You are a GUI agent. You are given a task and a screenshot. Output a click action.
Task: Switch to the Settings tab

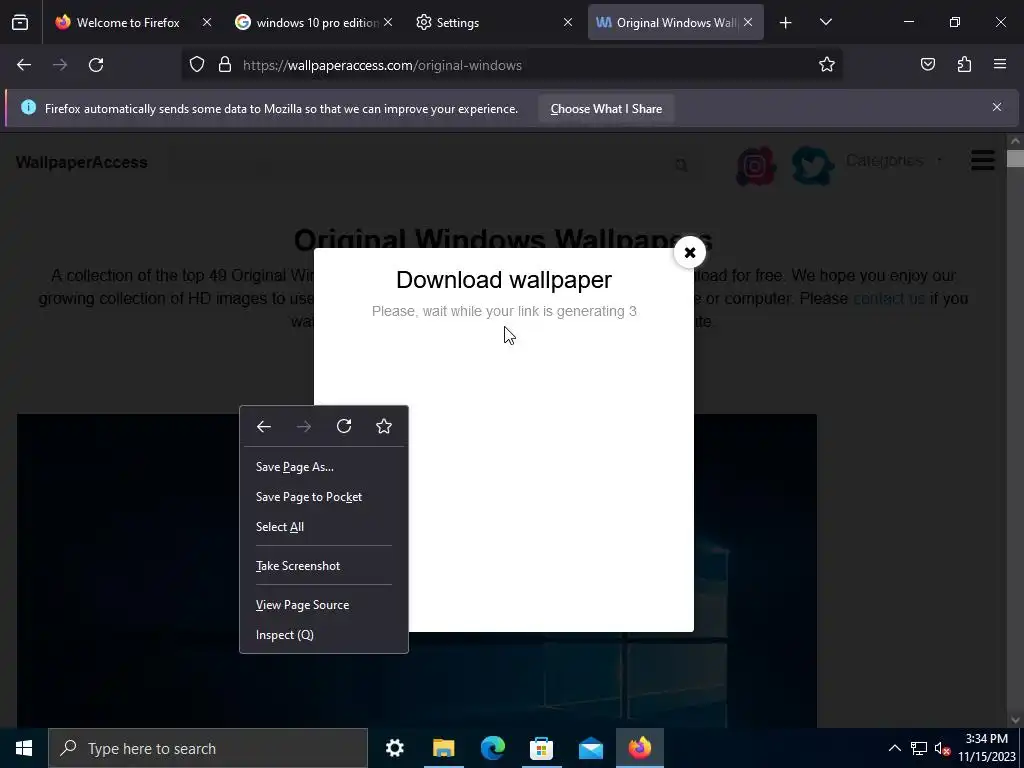click(x=457, y=23)
